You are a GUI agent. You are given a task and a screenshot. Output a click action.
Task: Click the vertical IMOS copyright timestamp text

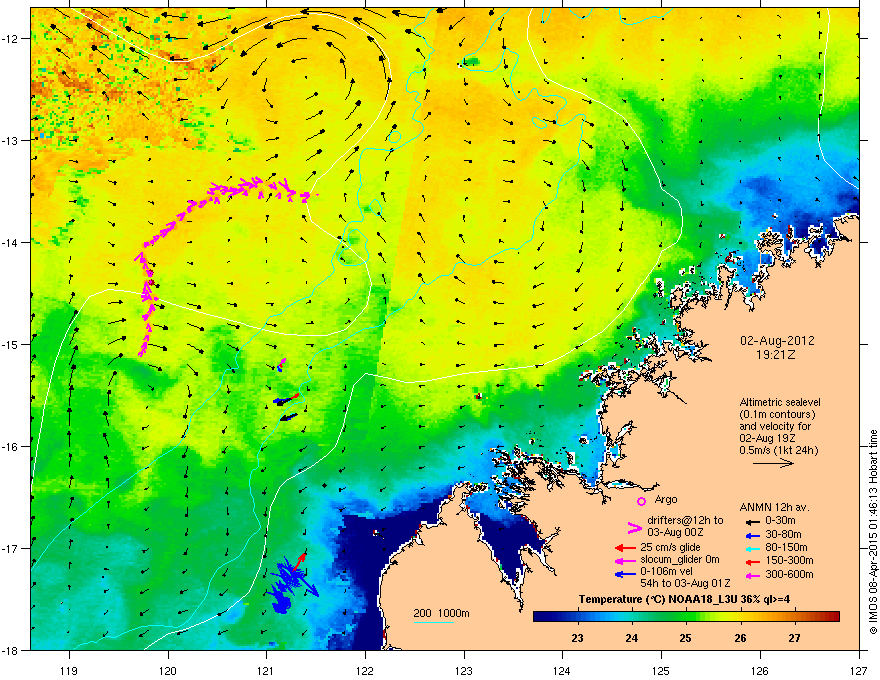point(873,532)
